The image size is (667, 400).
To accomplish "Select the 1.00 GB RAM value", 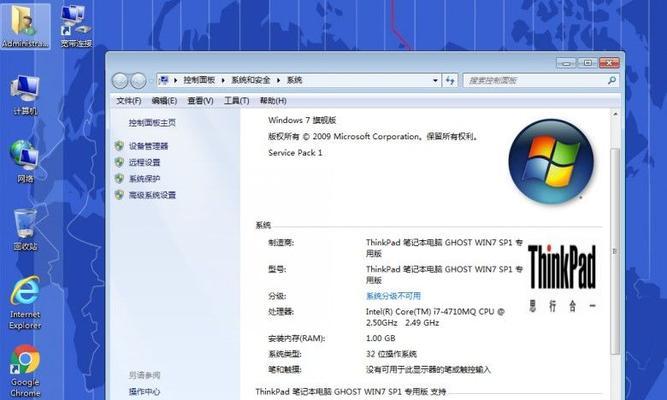I will (x=381, y=338).
